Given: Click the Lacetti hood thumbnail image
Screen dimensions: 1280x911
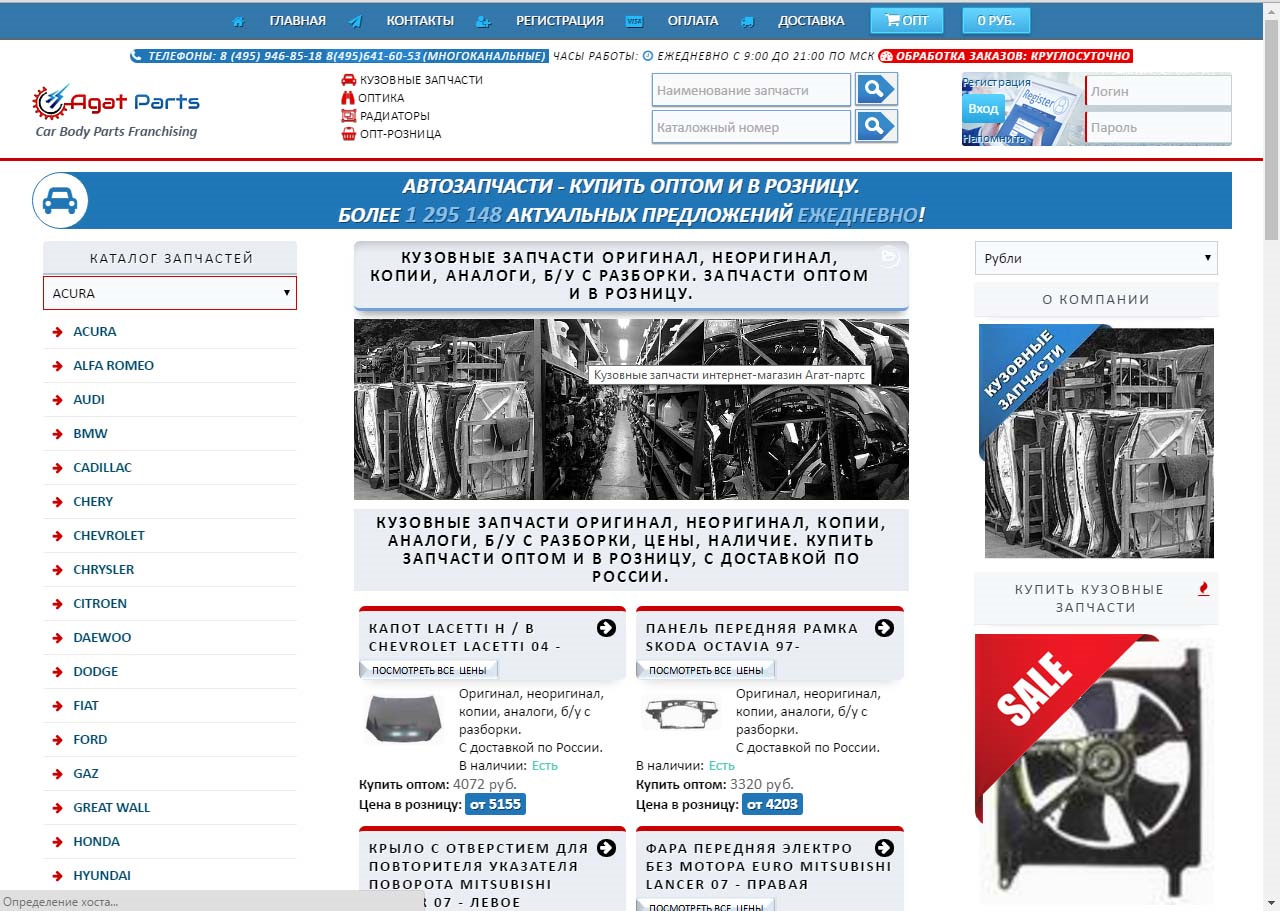Looking at the screenshot, I should 402,717.
